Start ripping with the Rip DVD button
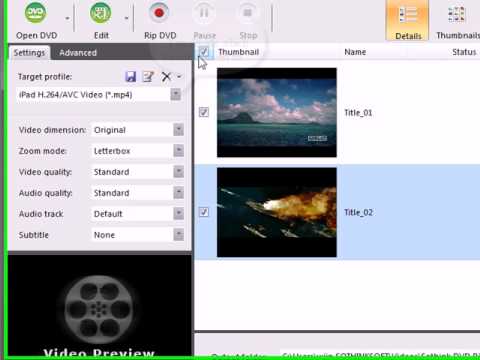The height and width of the screenshot is (360, 480). pyautogui.click(x=160, y=20)
